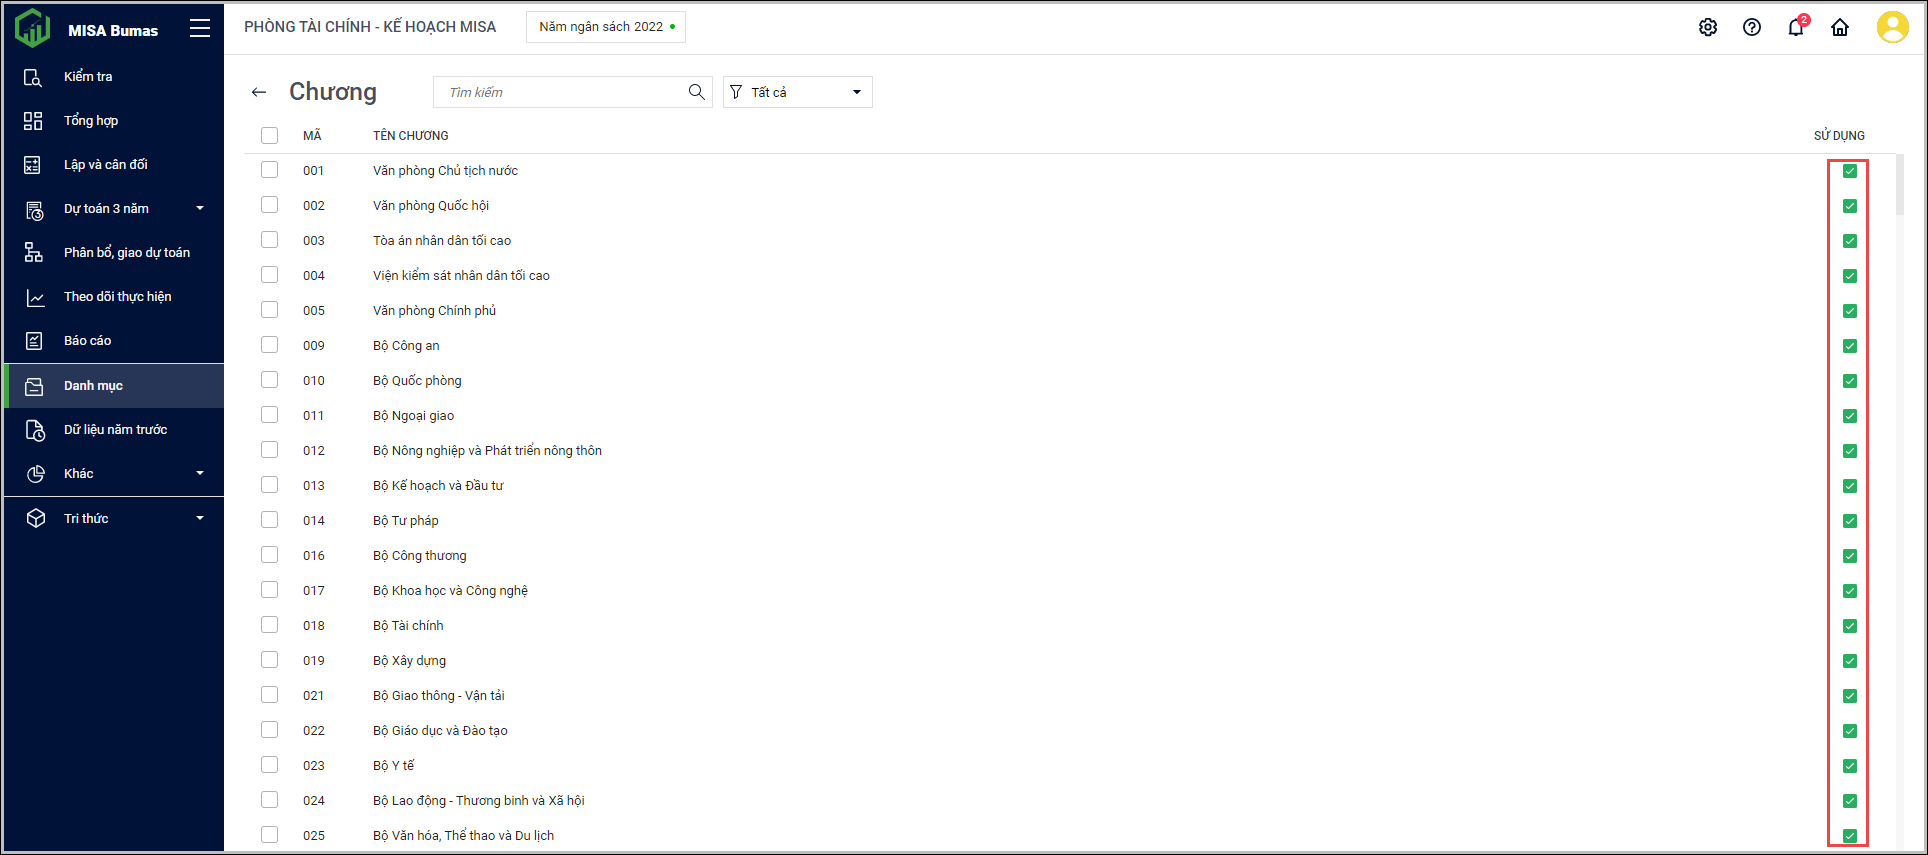Click the search magnifier icon
The height and width of the screenshot is (855, 1928).
[697, 92]
